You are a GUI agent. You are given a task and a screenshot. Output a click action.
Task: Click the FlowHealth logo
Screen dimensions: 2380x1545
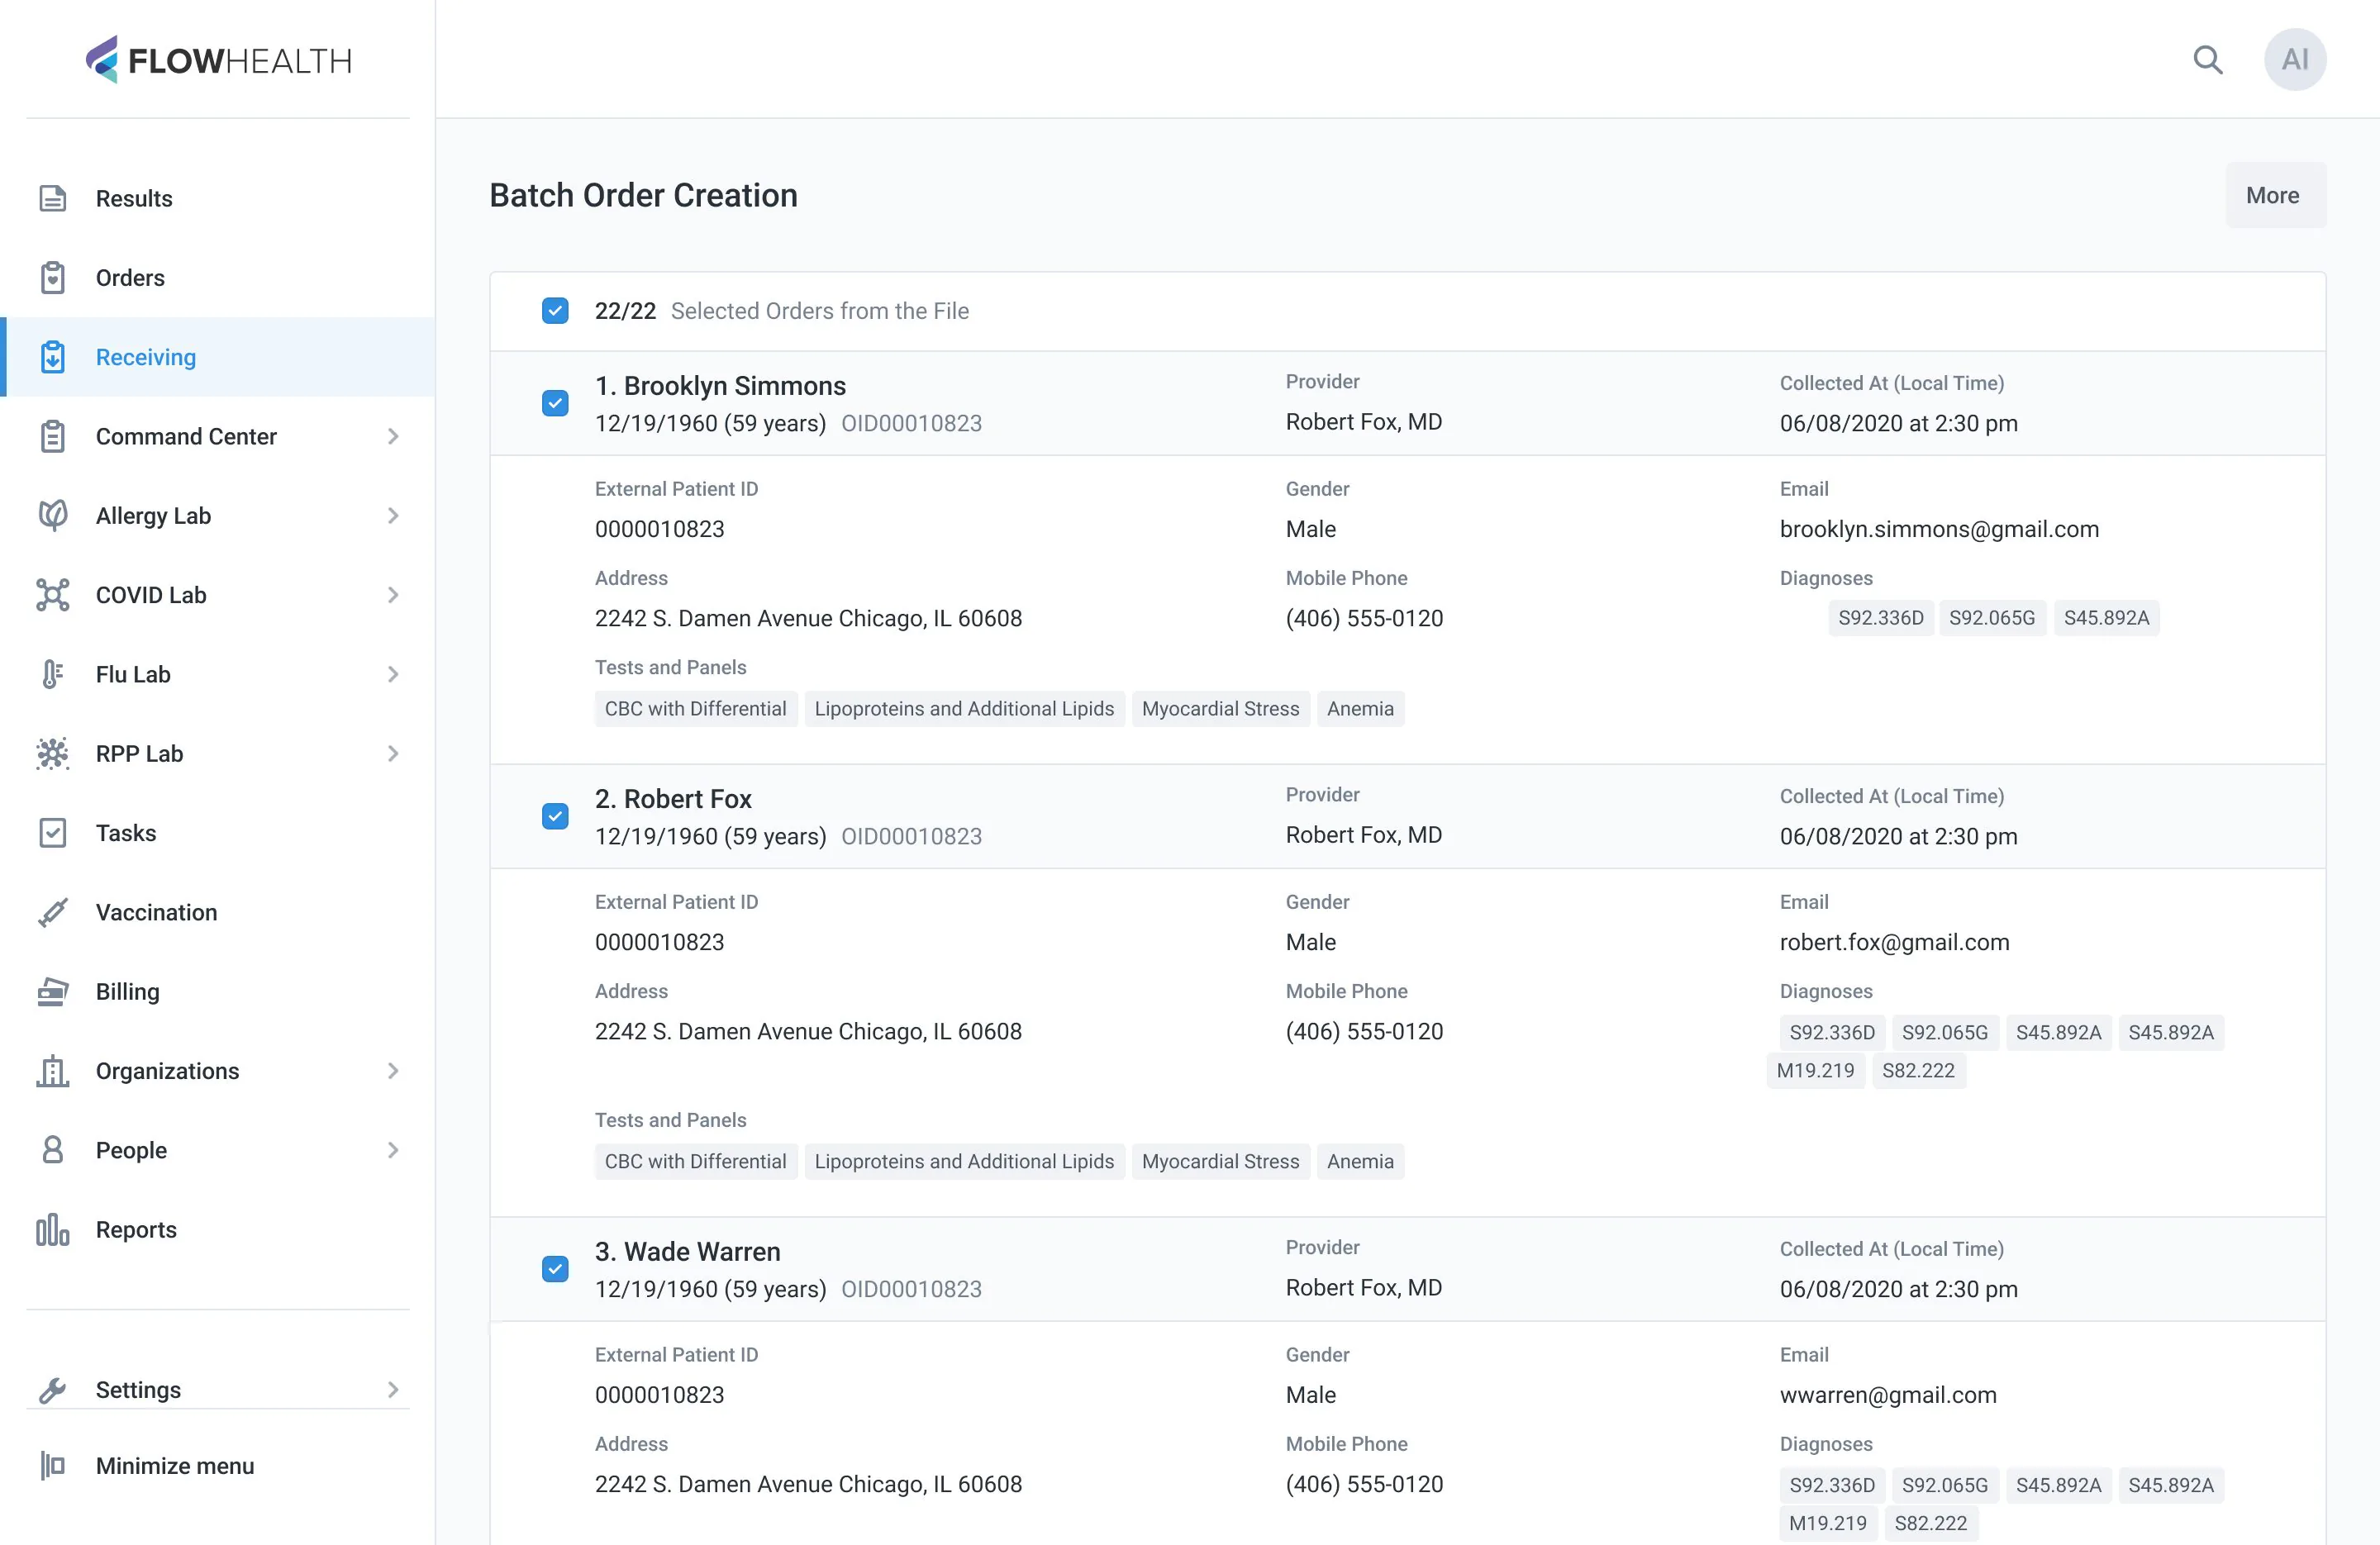[218, 60]
